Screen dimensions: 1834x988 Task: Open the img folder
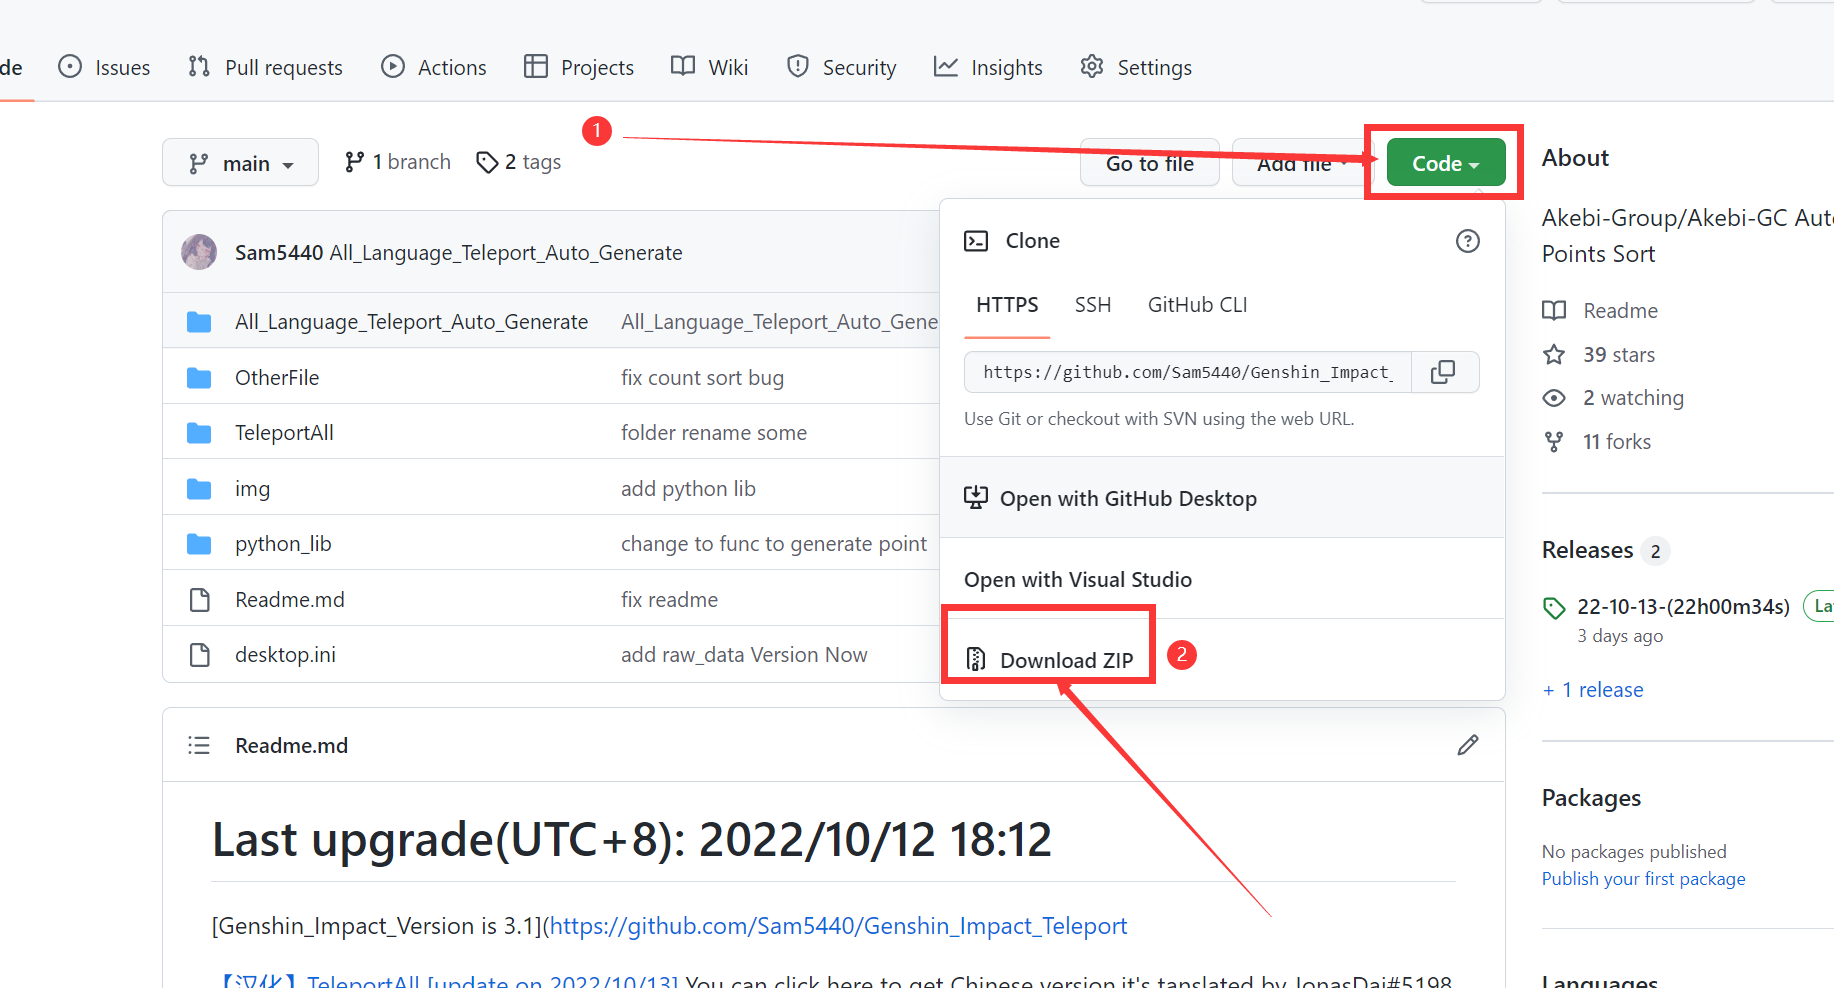(x=252, y=489)
